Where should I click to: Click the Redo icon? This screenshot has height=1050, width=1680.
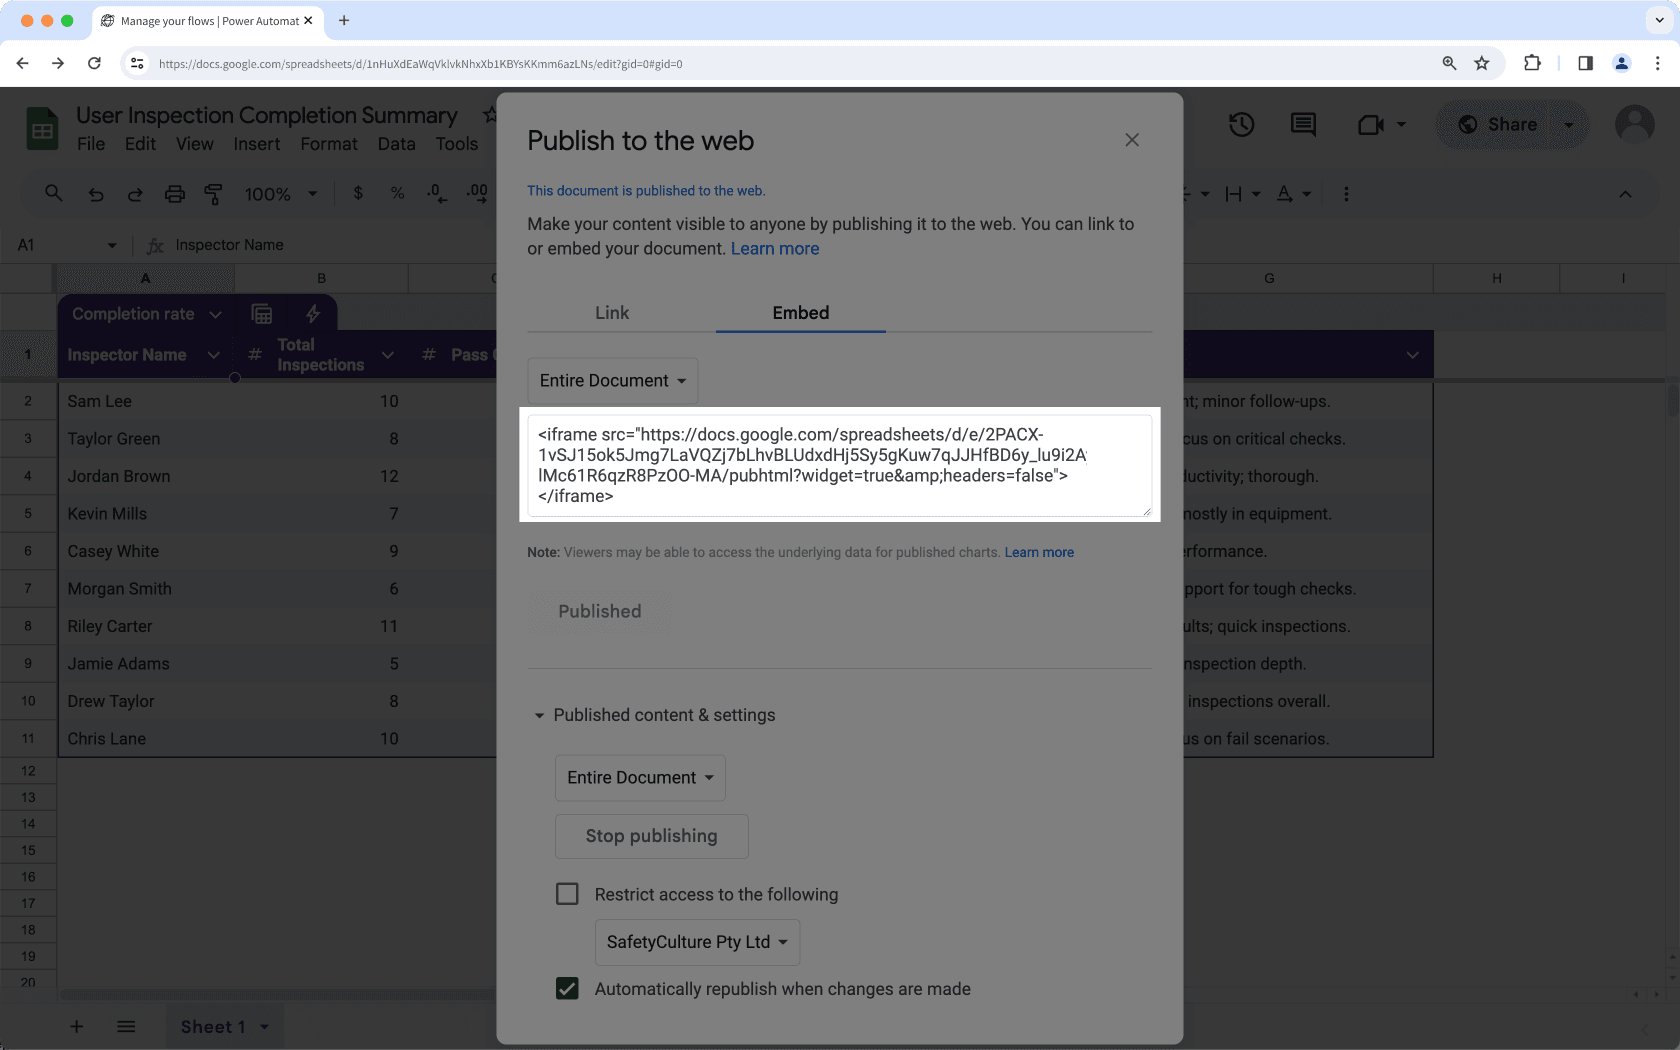(x=135, y=194)
